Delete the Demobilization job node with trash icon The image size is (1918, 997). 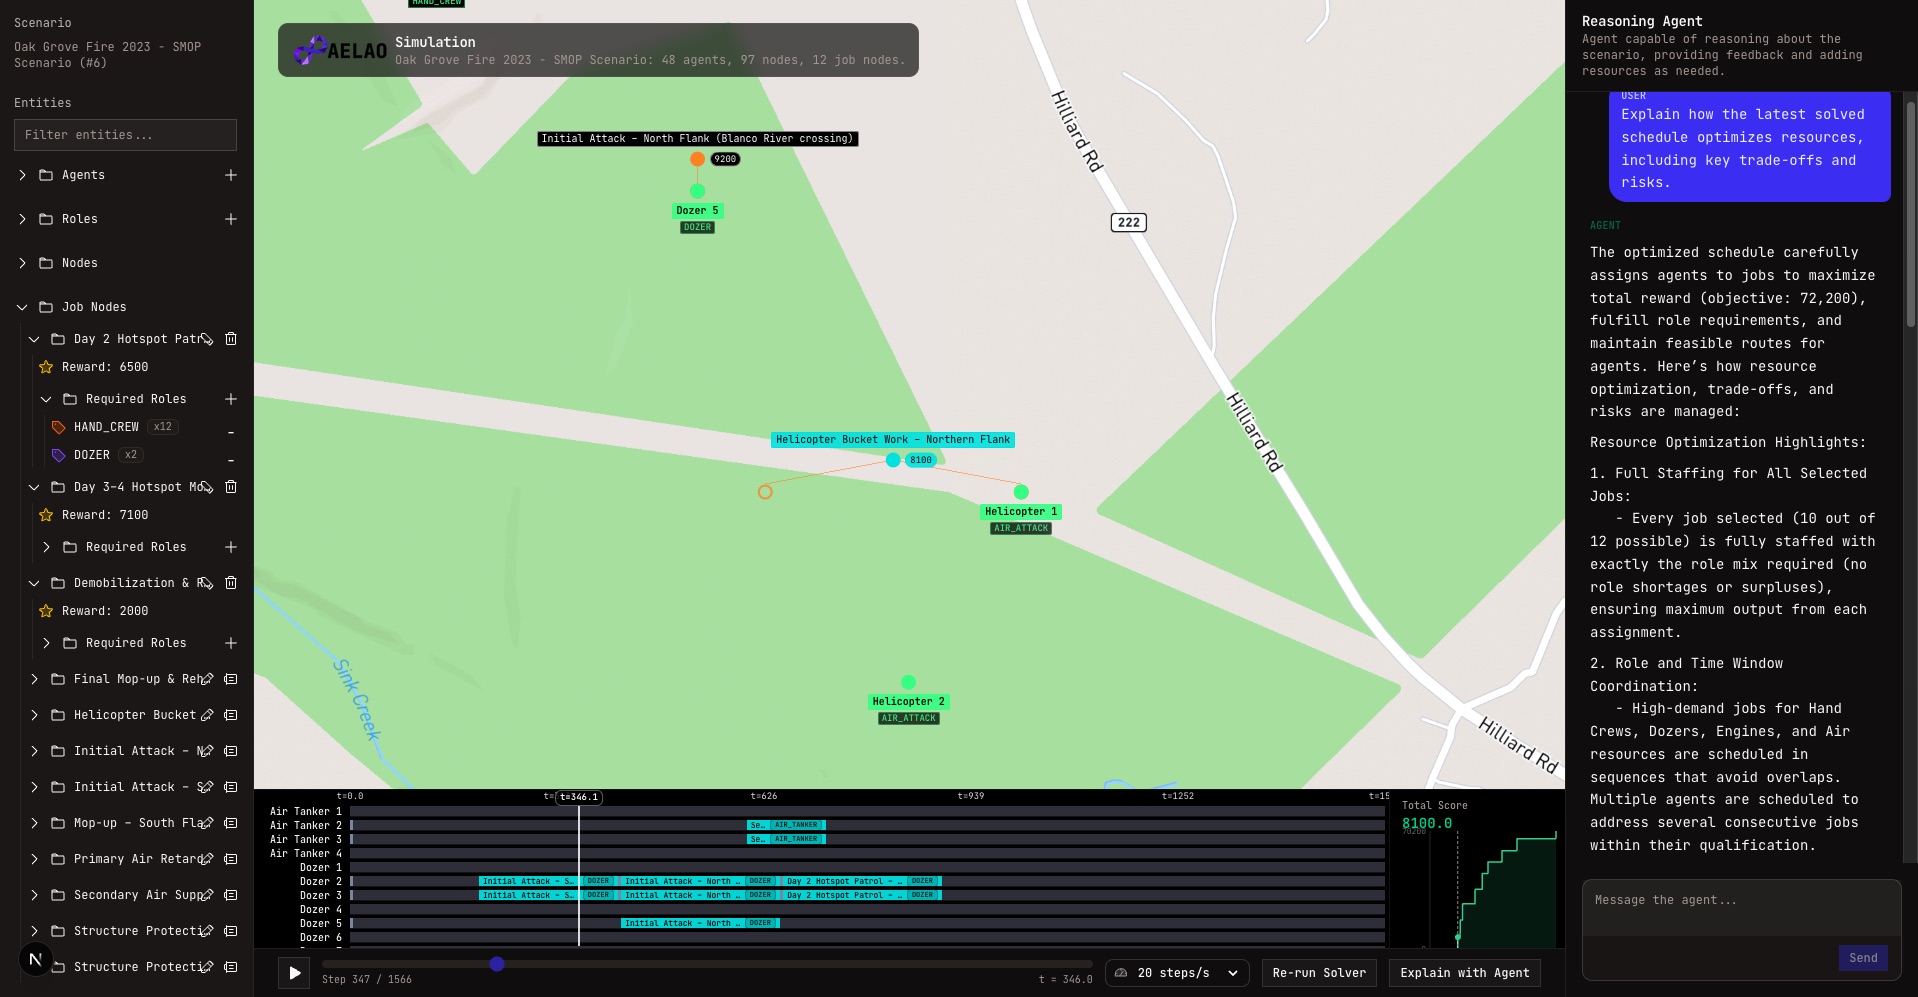point(231,583)
